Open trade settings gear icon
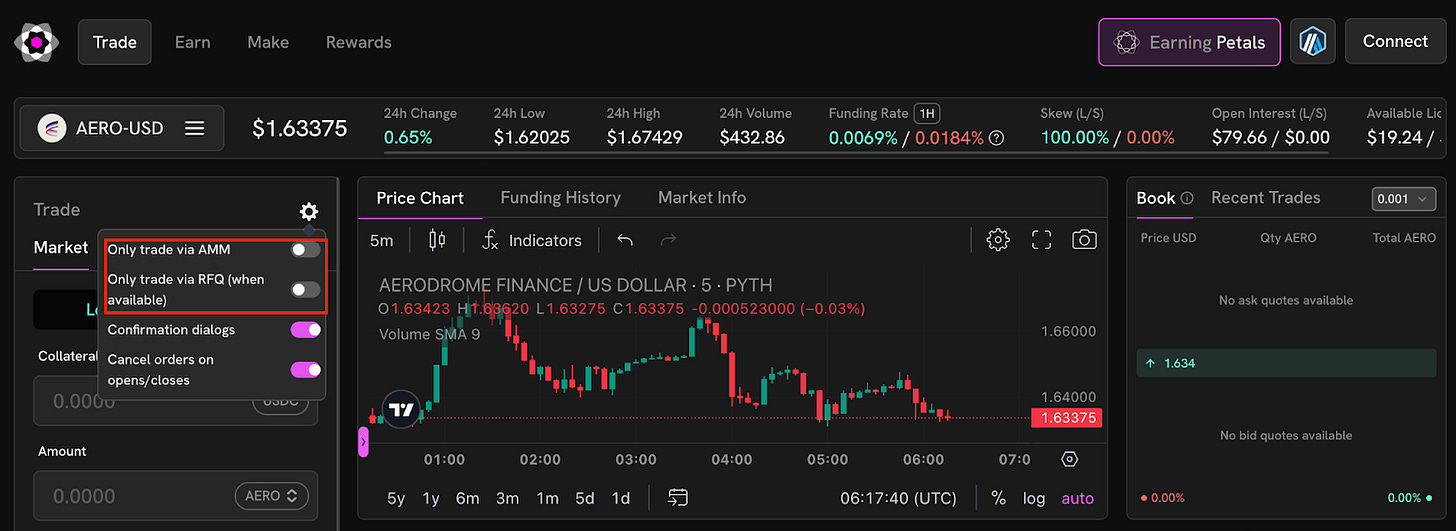 (309, 211)
